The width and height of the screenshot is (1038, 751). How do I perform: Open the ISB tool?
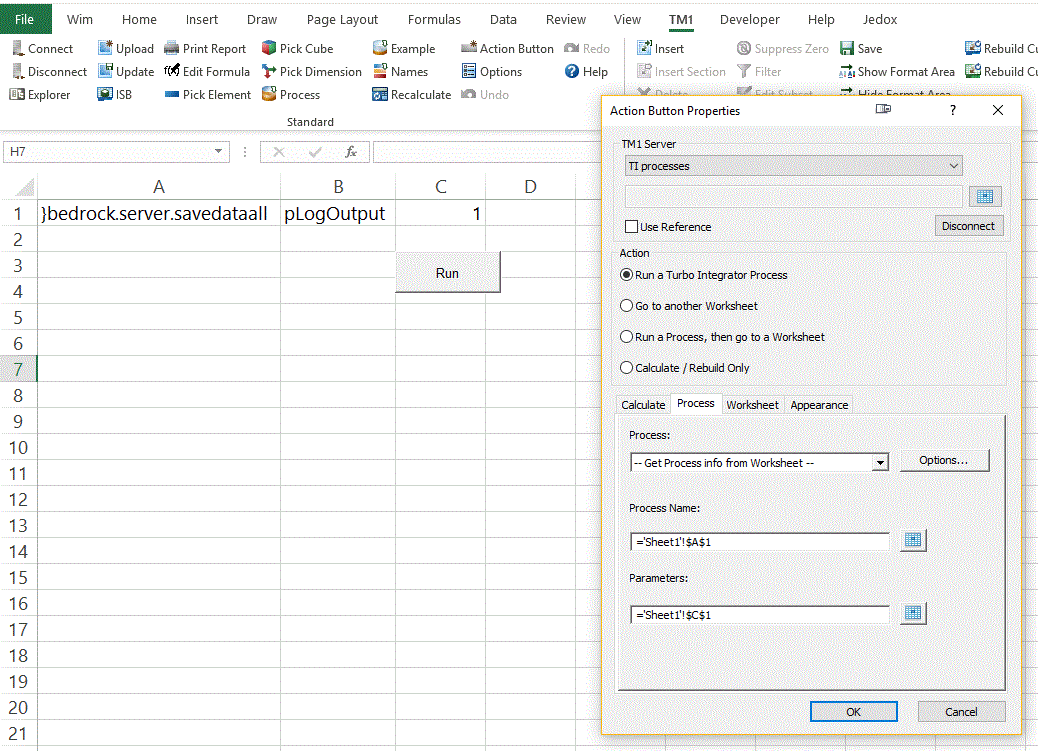pyautogui.click(x=115, y=95)
